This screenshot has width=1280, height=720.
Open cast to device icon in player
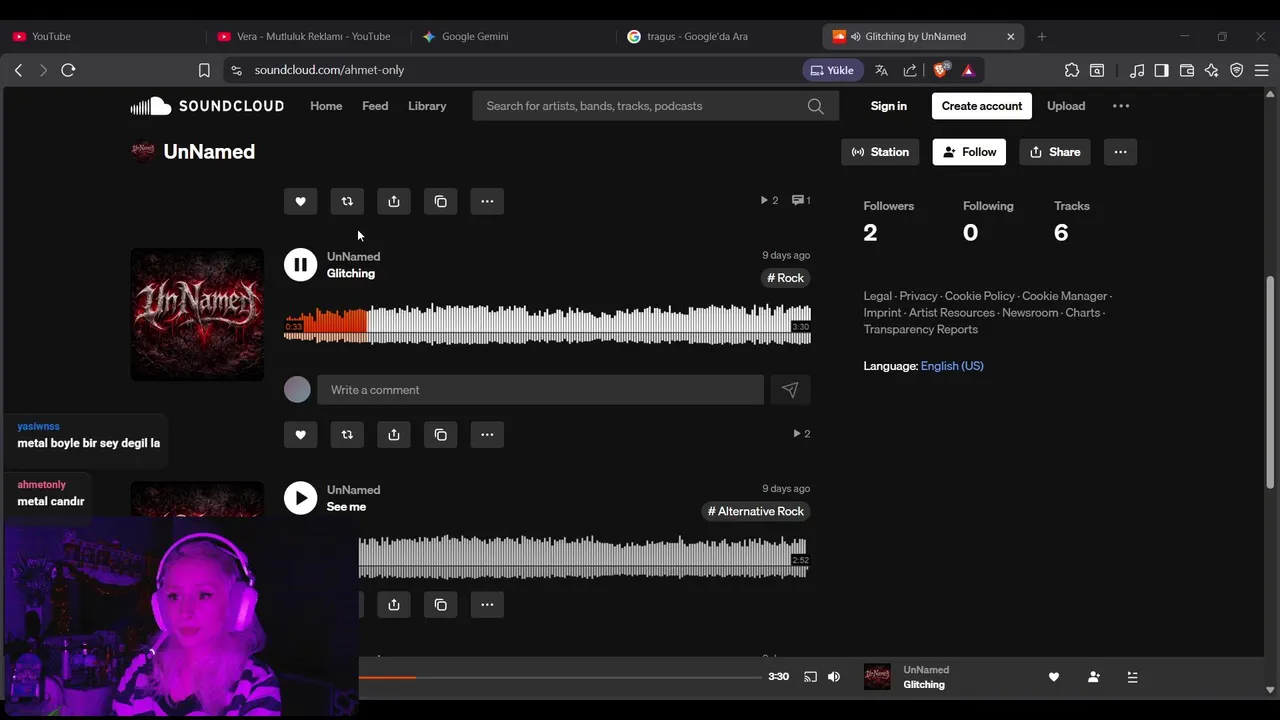click(810, 677)
